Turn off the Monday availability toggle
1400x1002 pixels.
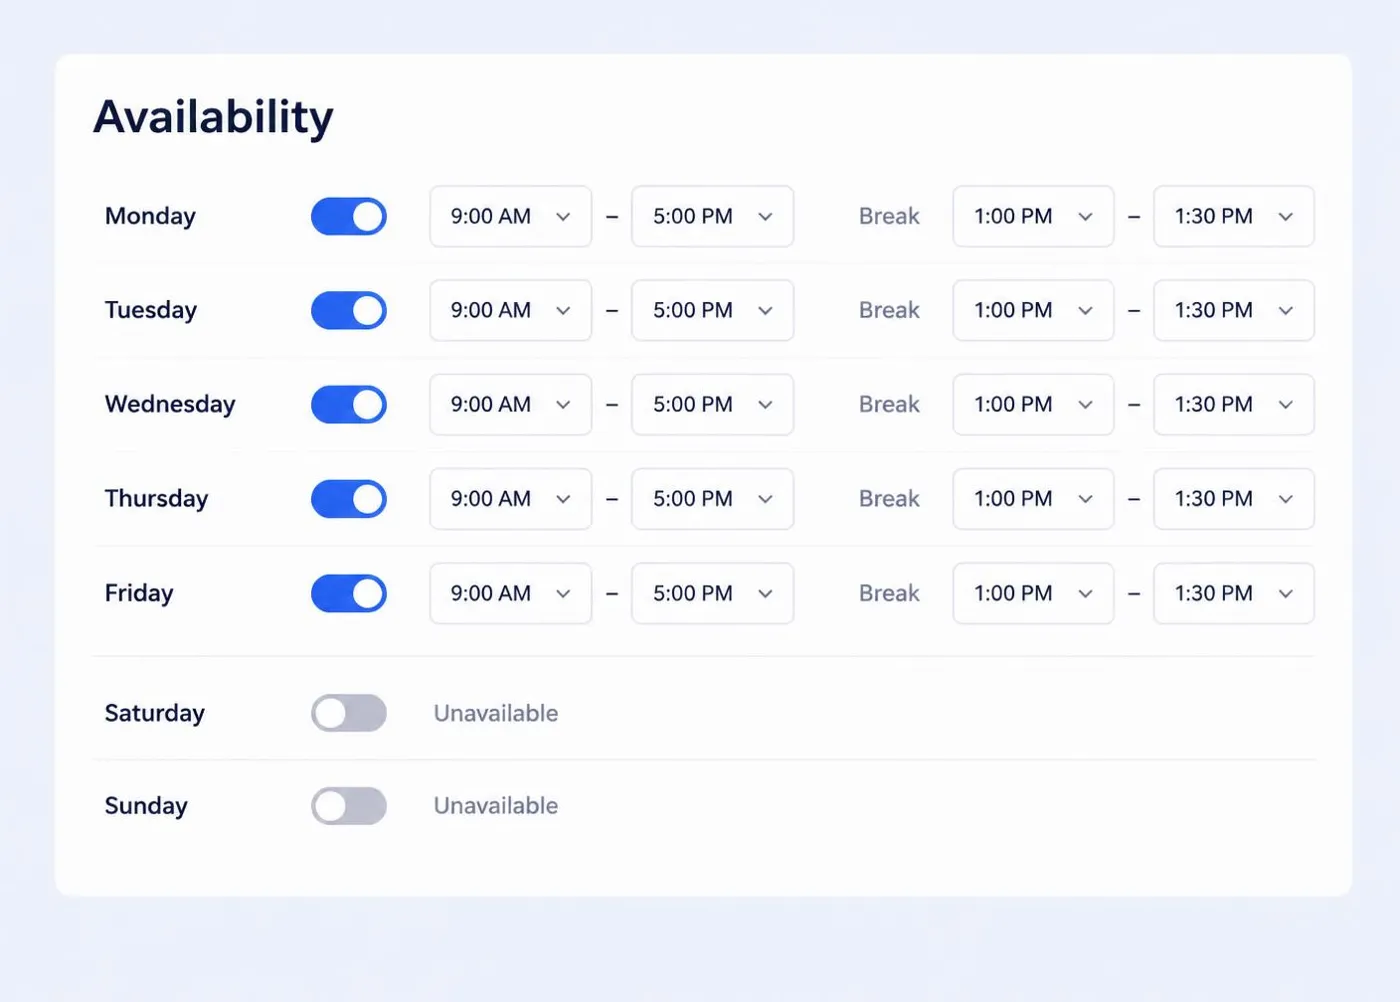click(349, 216)
